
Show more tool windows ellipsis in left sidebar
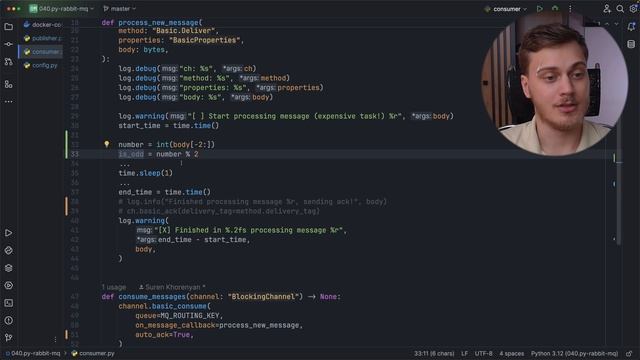(x=9, y=101)
